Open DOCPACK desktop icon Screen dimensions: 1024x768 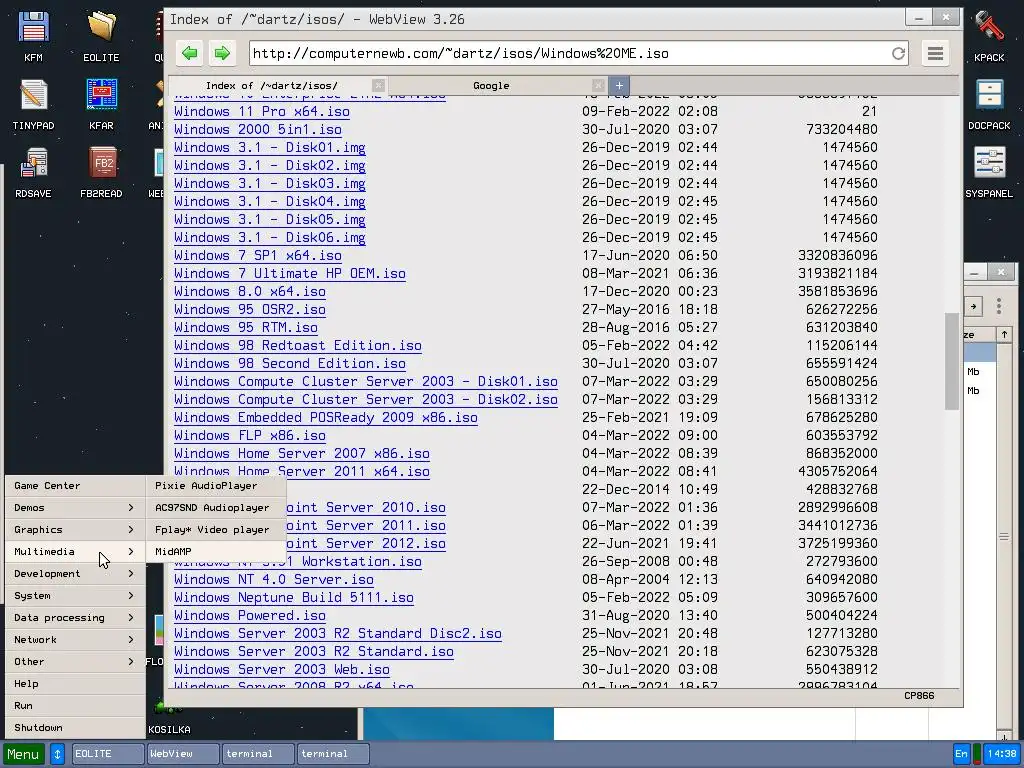click(x=989, y=104)
